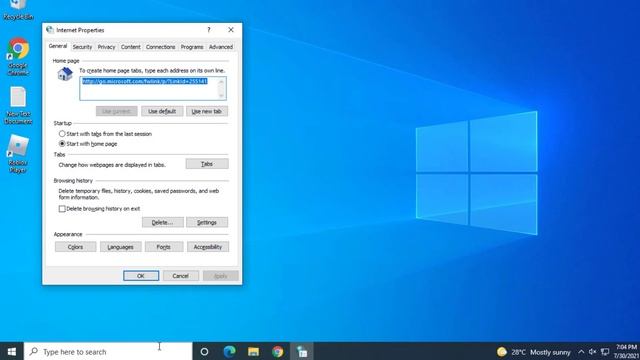Click the Cancel button
The image size is (640, 360).
point(180,276)
